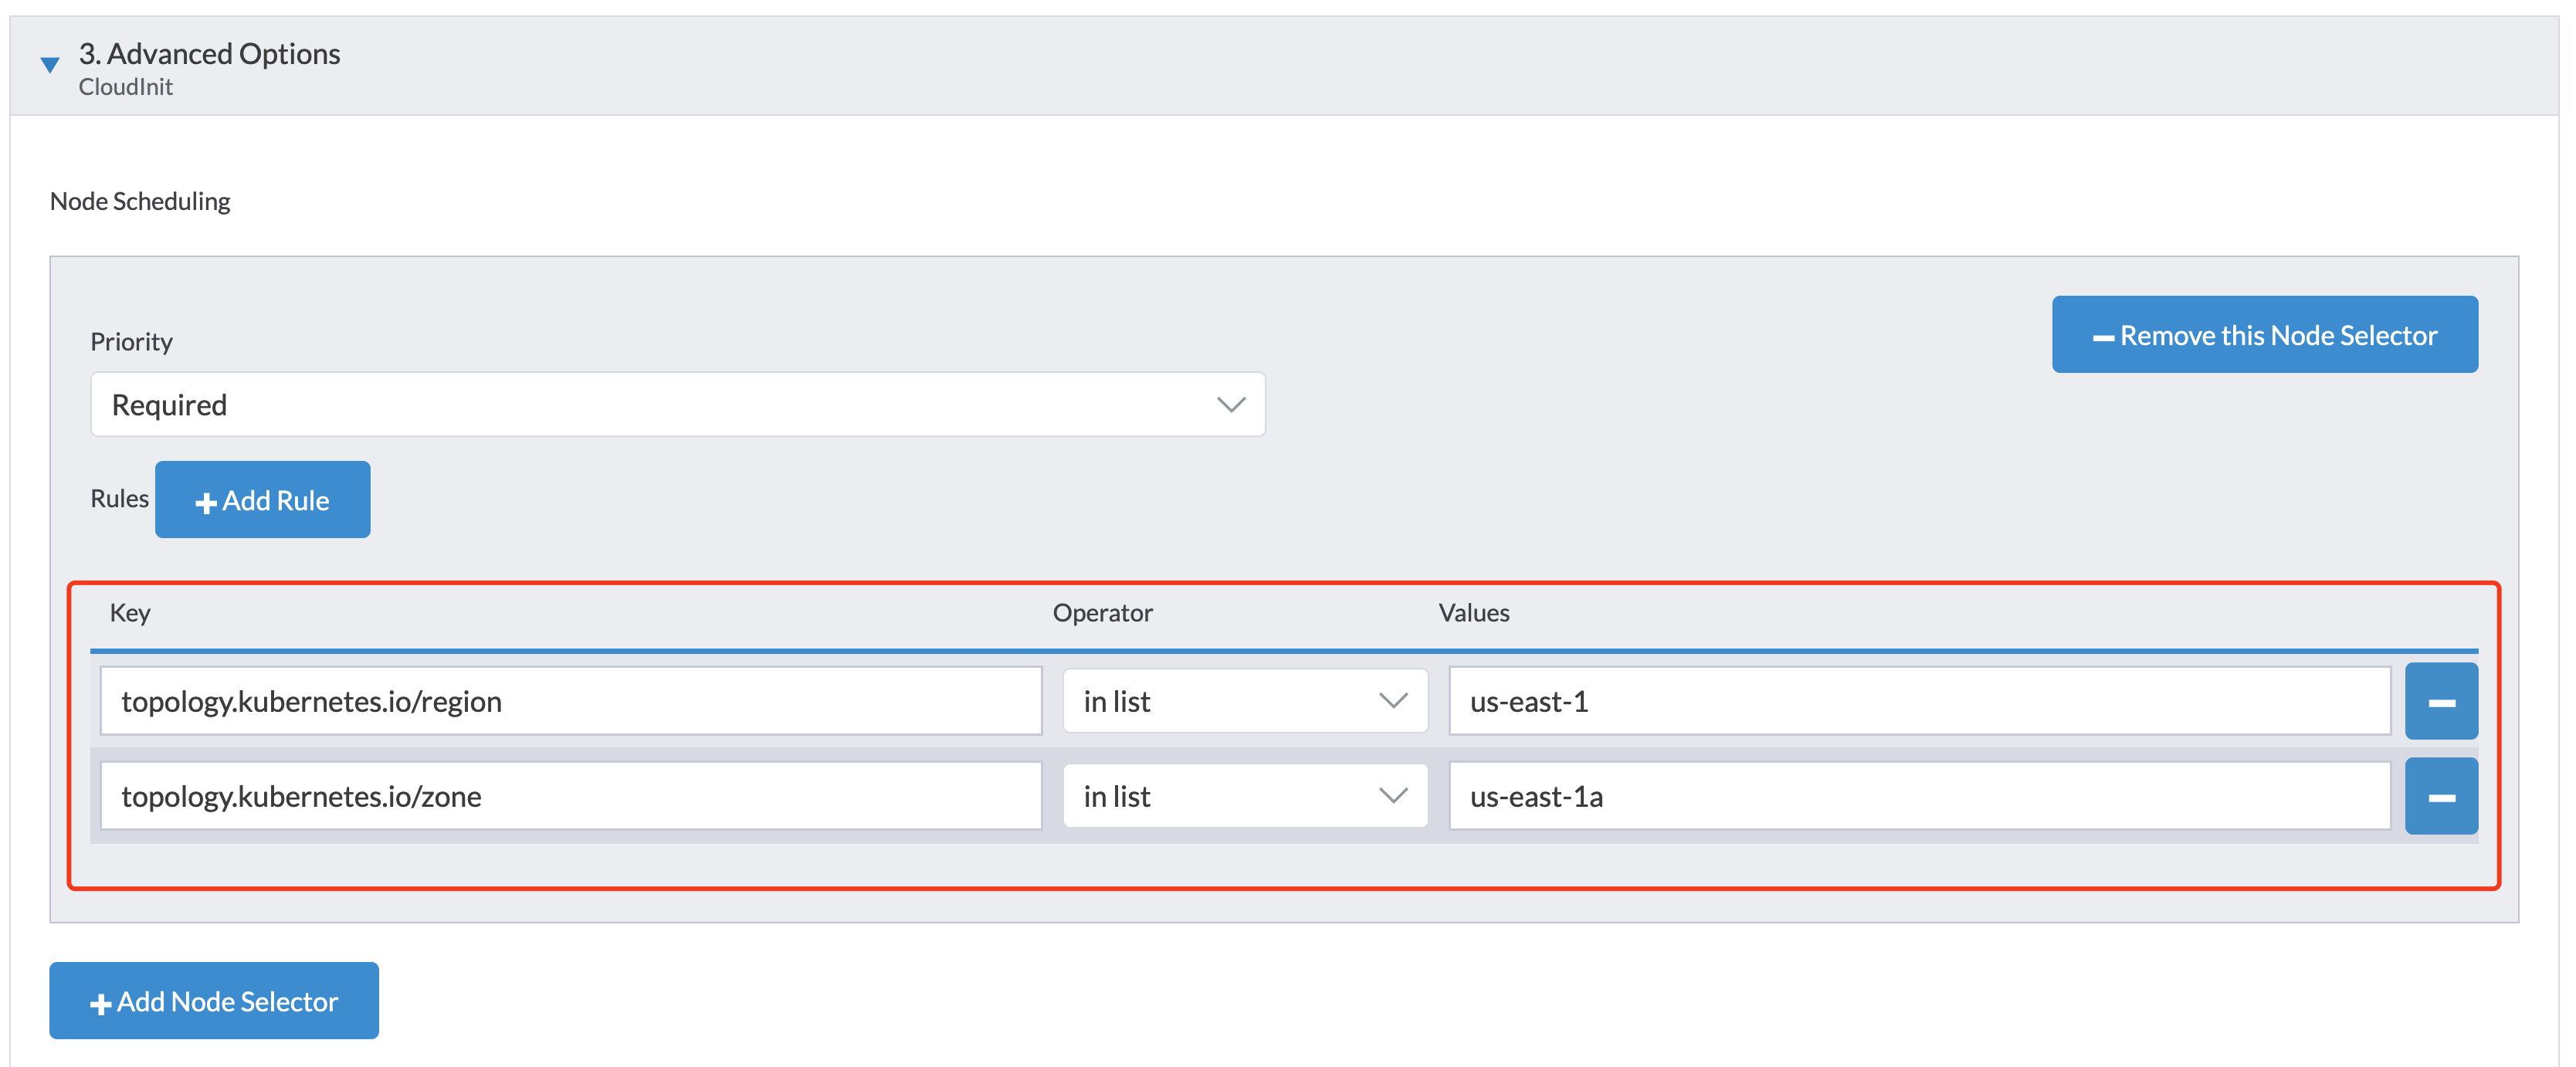
Task: Click chevron of the zone row operator
Action: coord(1392,796)
